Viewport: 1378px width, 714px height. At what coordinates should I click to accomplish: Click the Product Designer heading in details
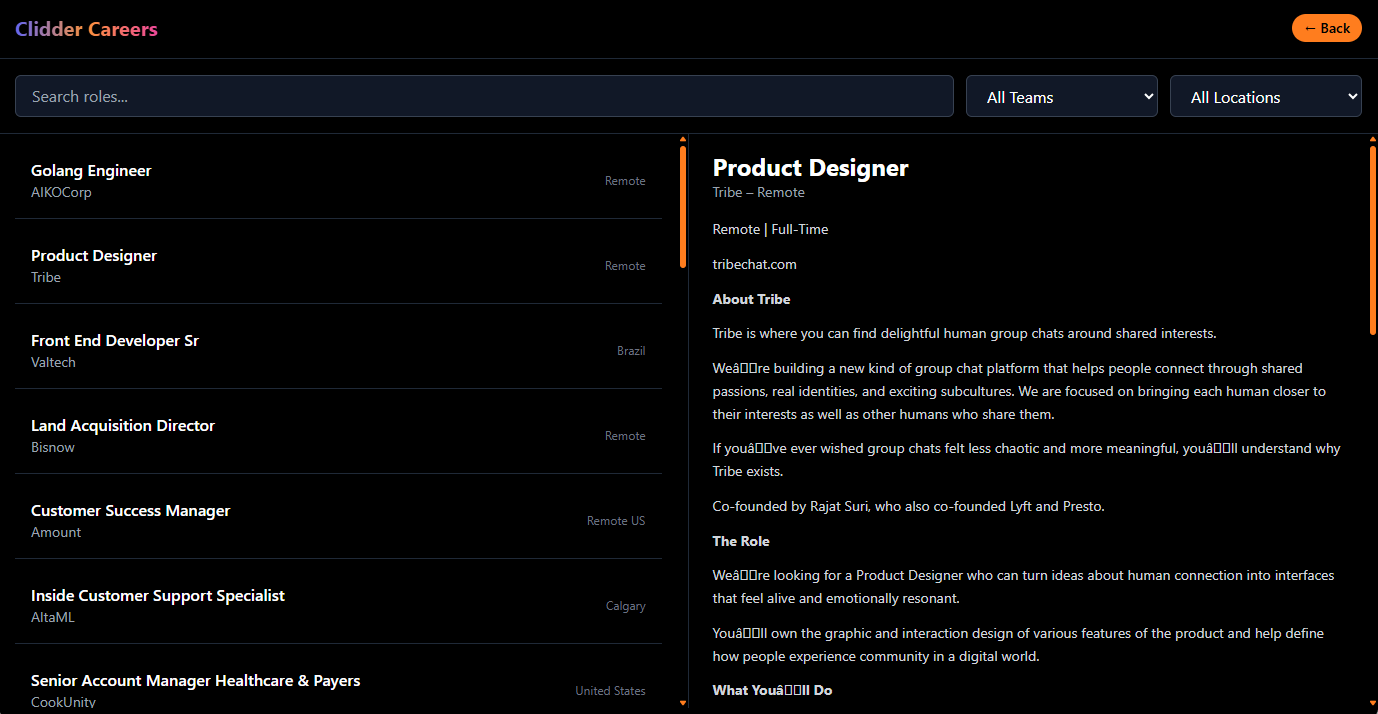tap(810, 168)
